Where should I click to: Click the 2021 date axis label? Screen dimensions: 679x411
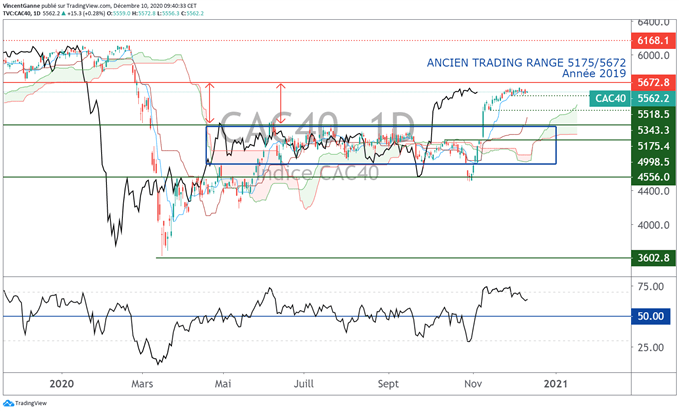555,384
